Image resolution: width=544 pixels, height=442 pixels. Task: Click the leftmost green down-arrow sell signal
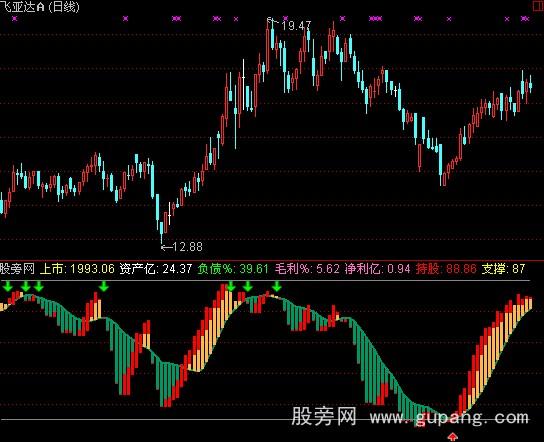coord(8,287)
